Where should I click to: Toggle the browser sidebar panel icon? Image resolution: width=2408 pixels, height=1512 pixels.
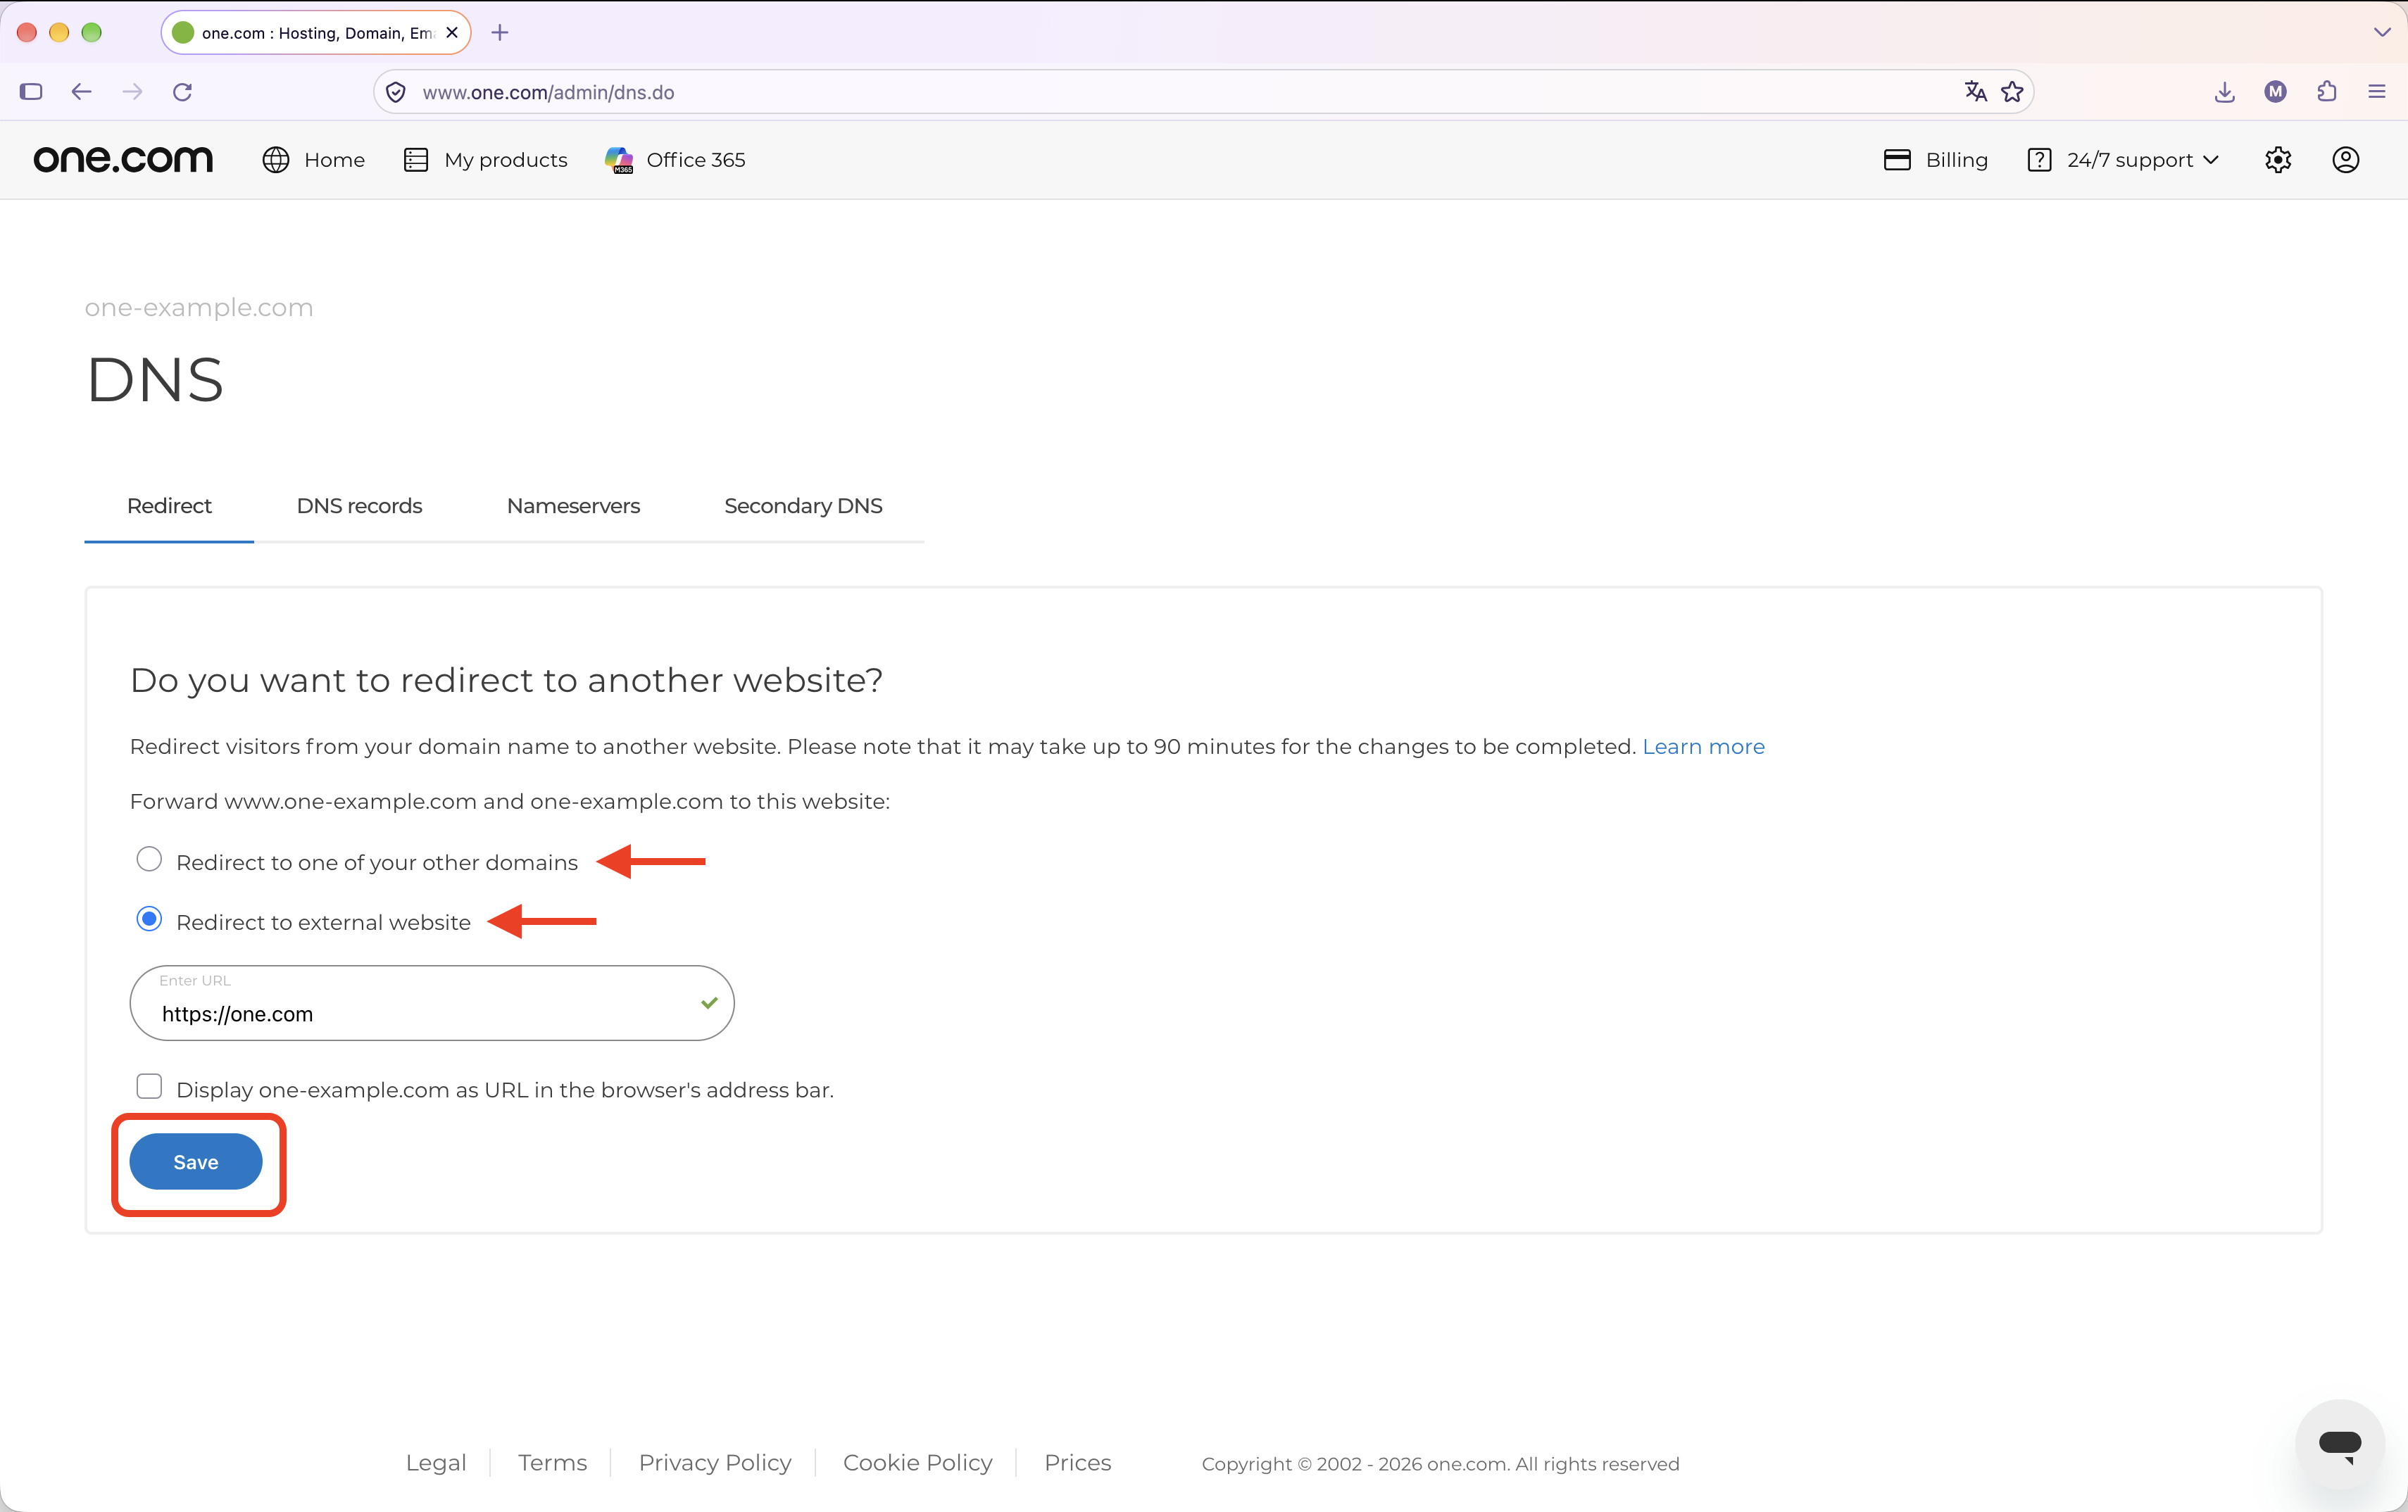31,92
